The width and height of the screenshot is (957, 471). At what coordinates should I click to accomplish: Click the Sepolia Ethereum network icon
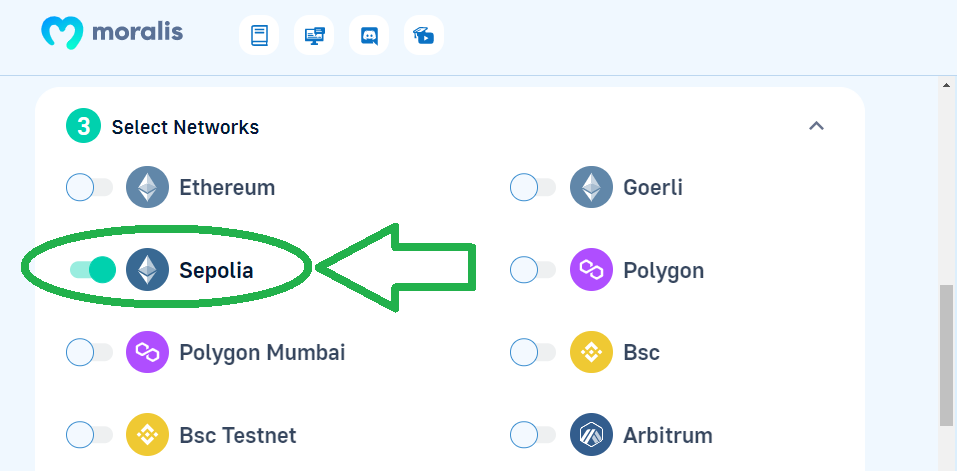point(147,269)
